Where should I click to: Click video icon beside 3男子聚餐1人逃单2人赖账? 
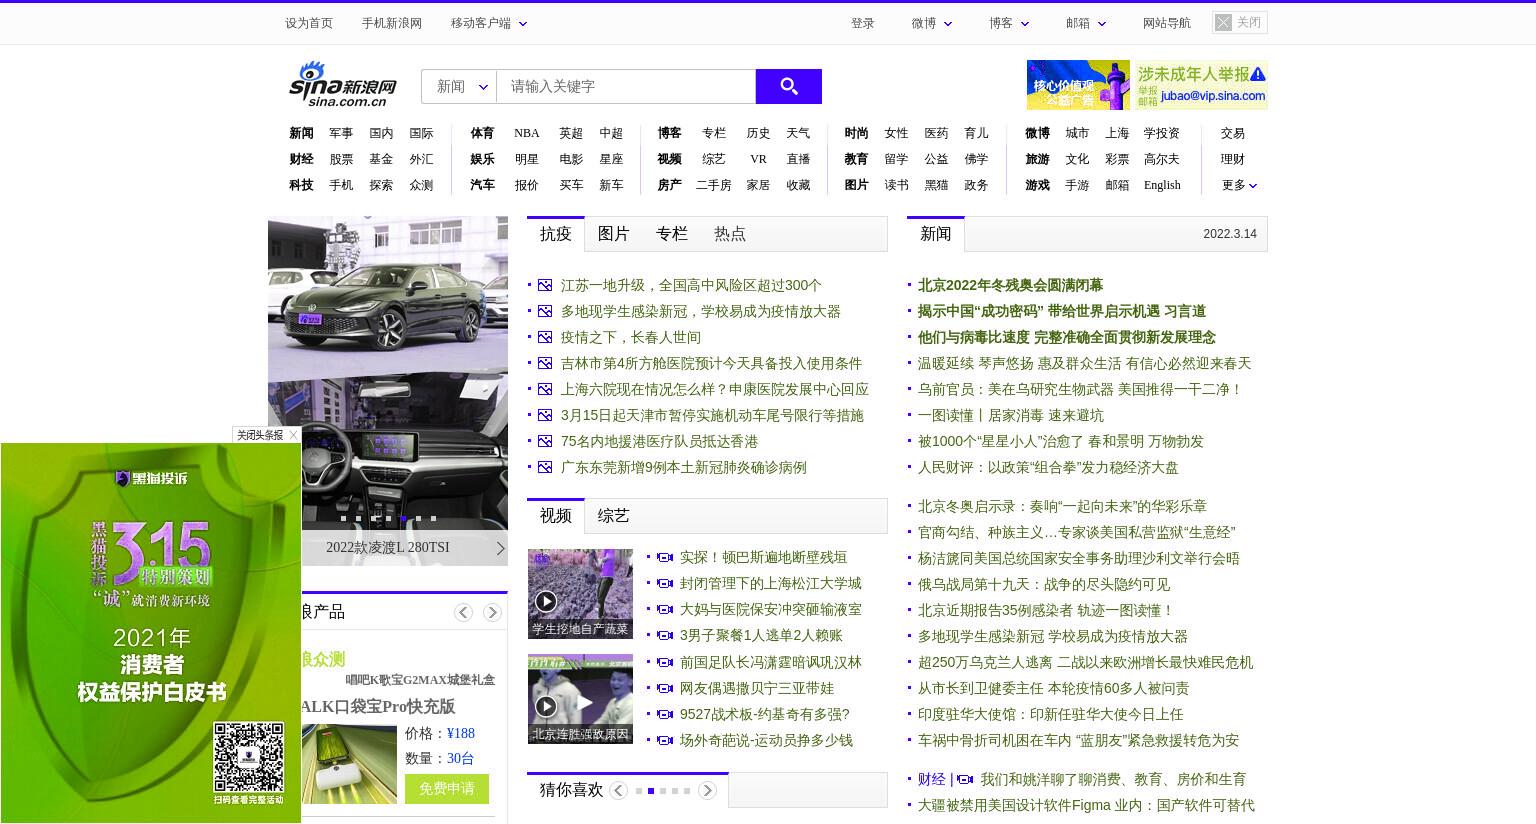pyautogui.click(x=664, y=636)
